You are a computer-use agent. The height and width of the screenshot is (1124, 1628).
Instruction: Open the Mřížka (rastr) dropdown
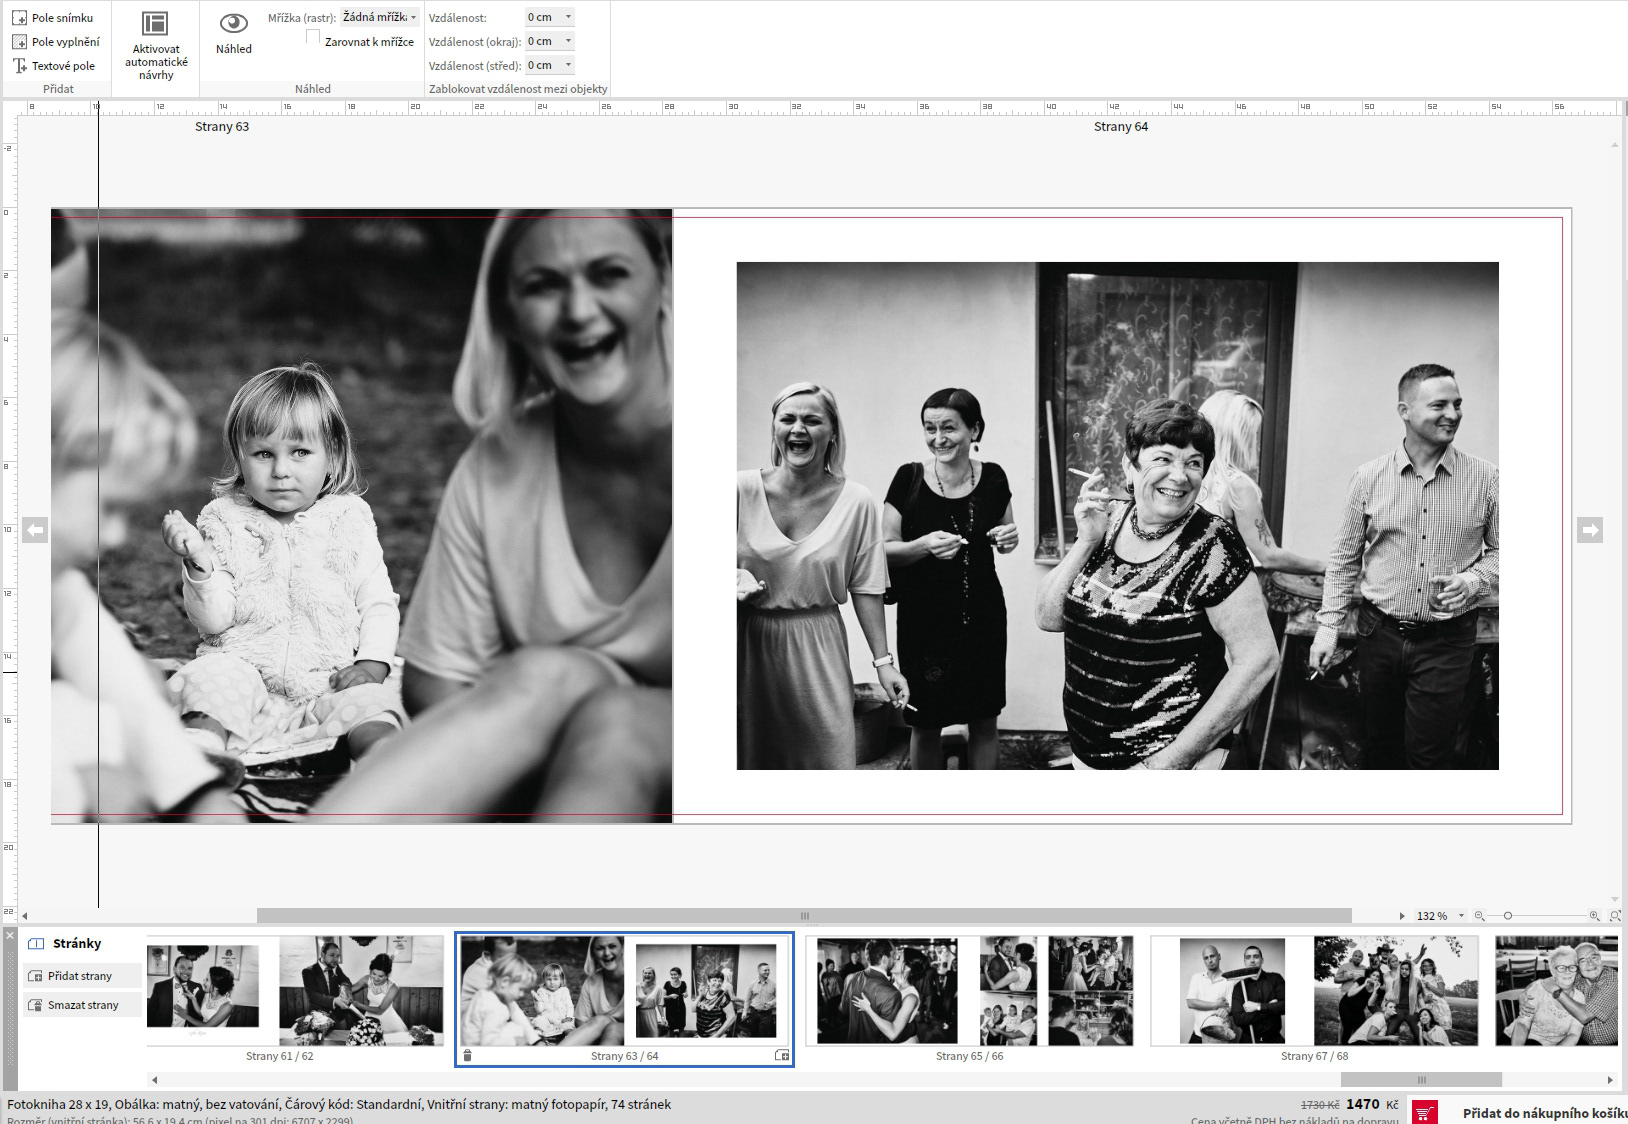pyautogui.click(x=379, y=17)
